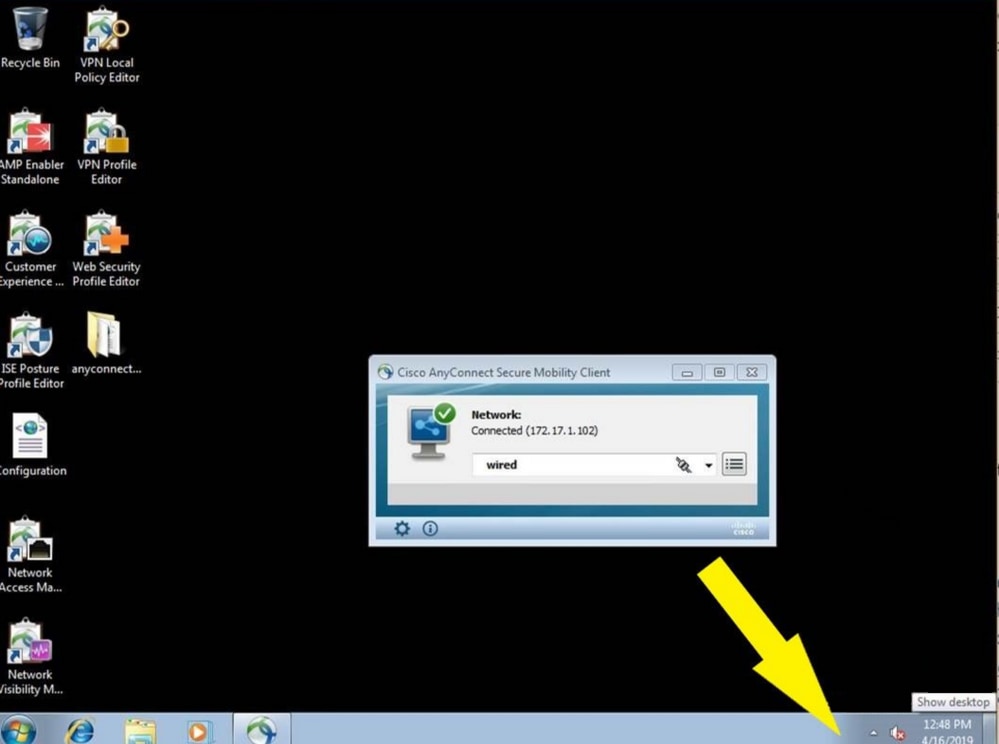Open Windows Explorer from taskbar
999x744 pixels.
140,731
